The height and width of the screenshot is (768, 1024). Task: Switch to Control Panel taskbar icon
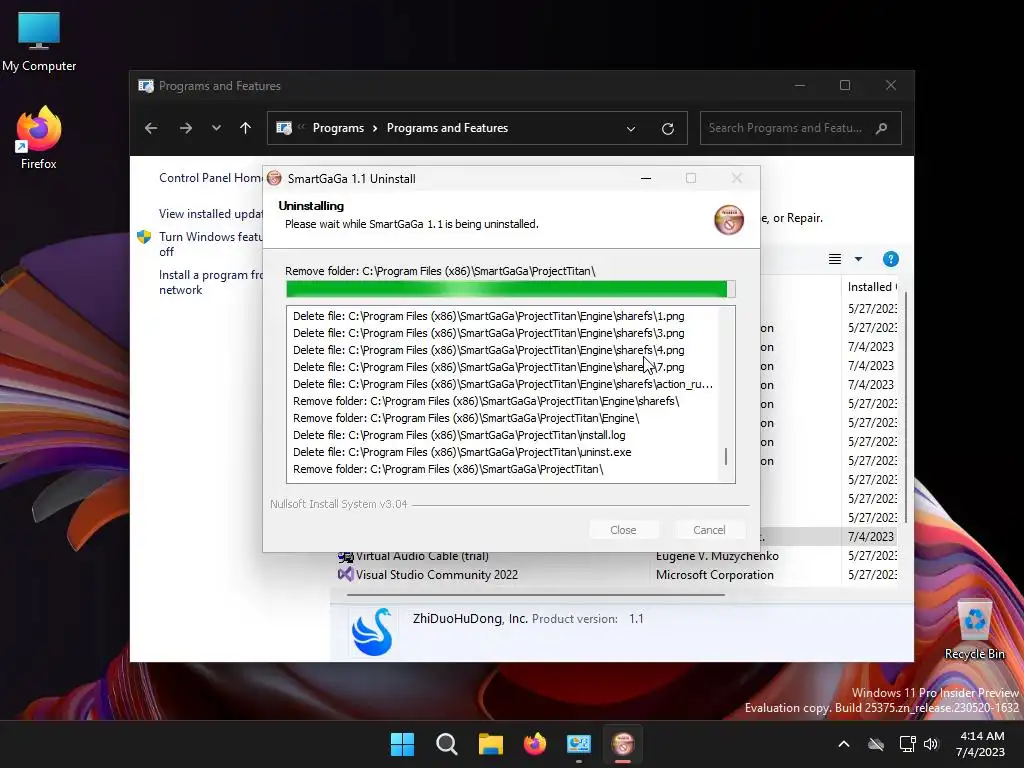[579, 744]
